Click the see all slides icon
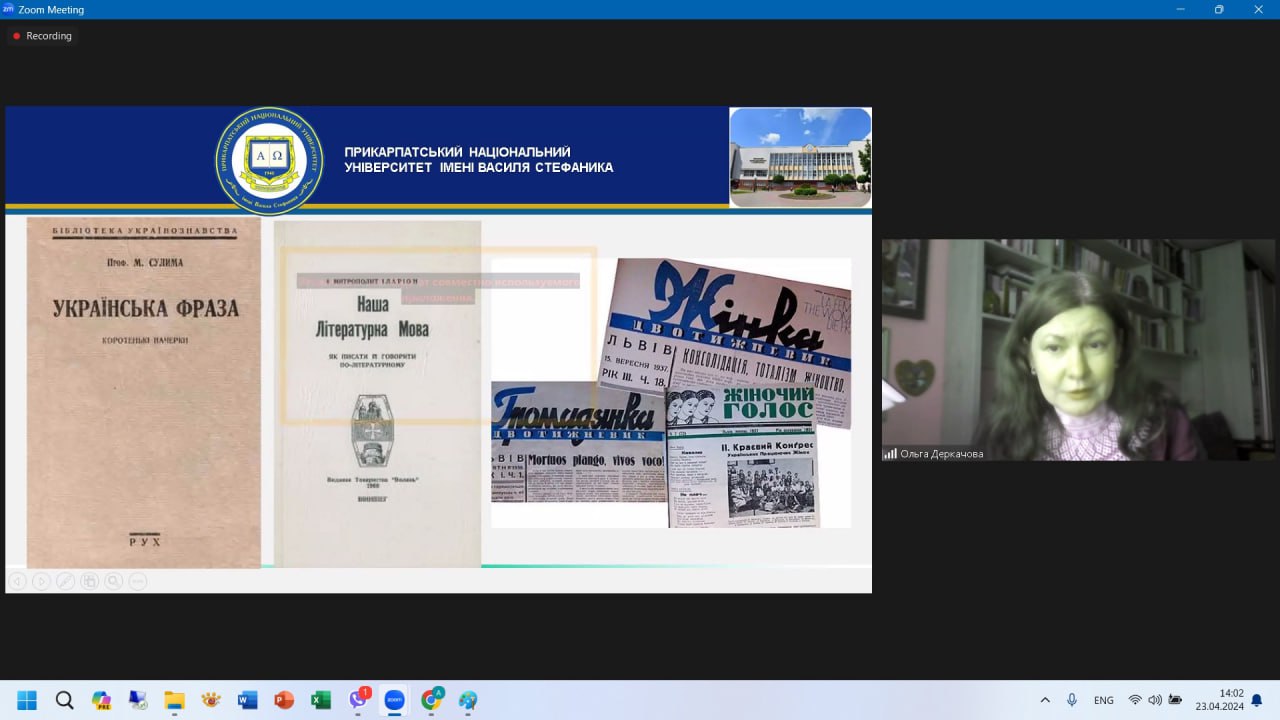Image resolution: width=1280 pixels, height=720 pixels. (x=89, y=581)
